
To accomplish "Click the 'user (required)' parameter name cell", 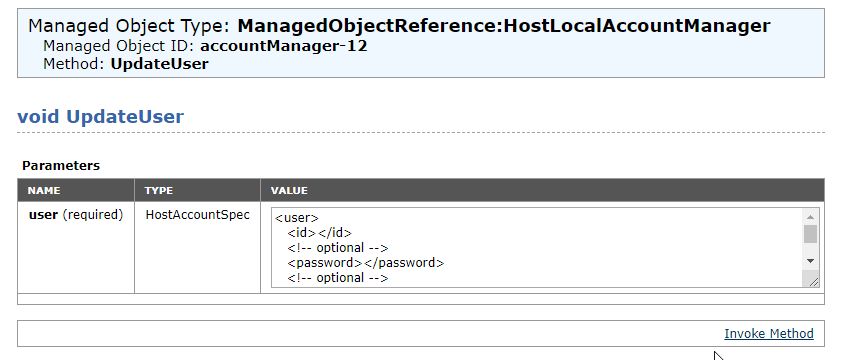I will click(x=76, y=248).
